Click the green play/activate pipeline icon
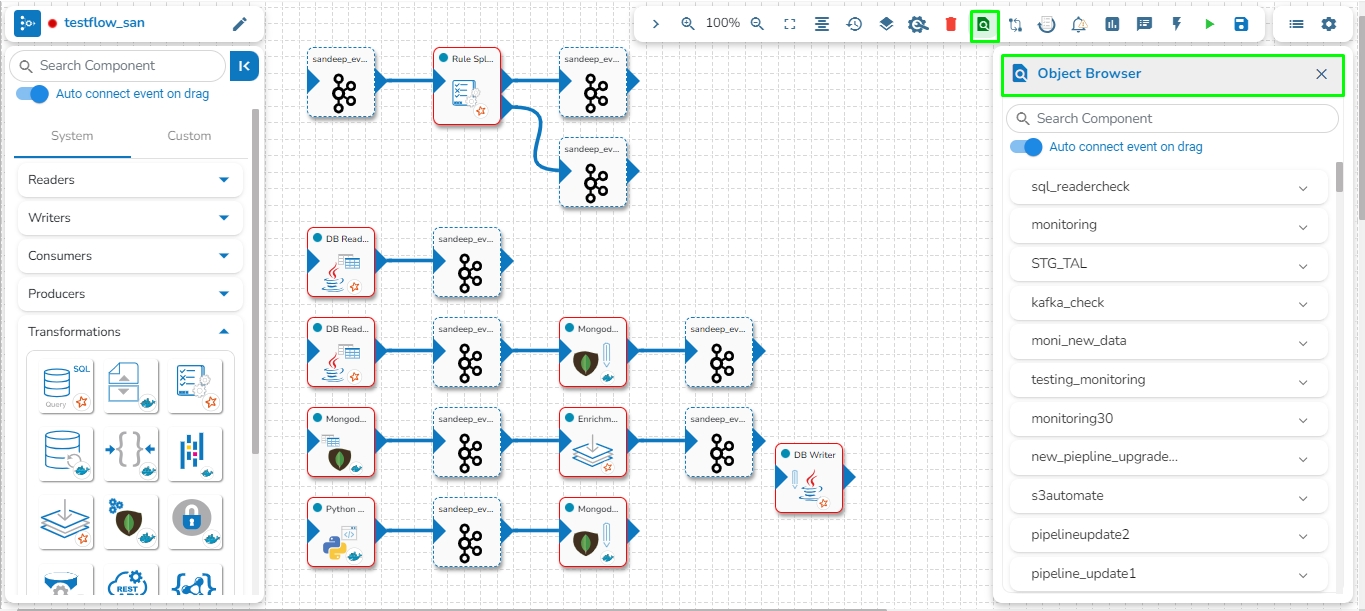 tap(1209, 24)
